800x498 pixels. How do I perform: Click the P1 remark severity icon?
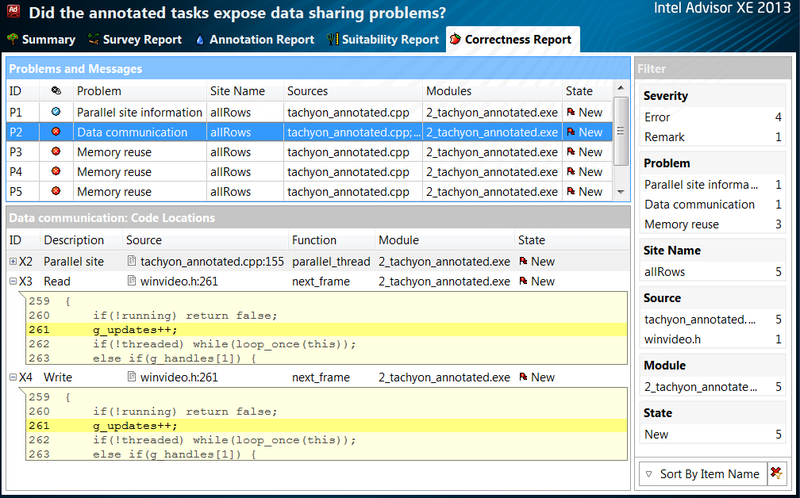tap(56, 112)
